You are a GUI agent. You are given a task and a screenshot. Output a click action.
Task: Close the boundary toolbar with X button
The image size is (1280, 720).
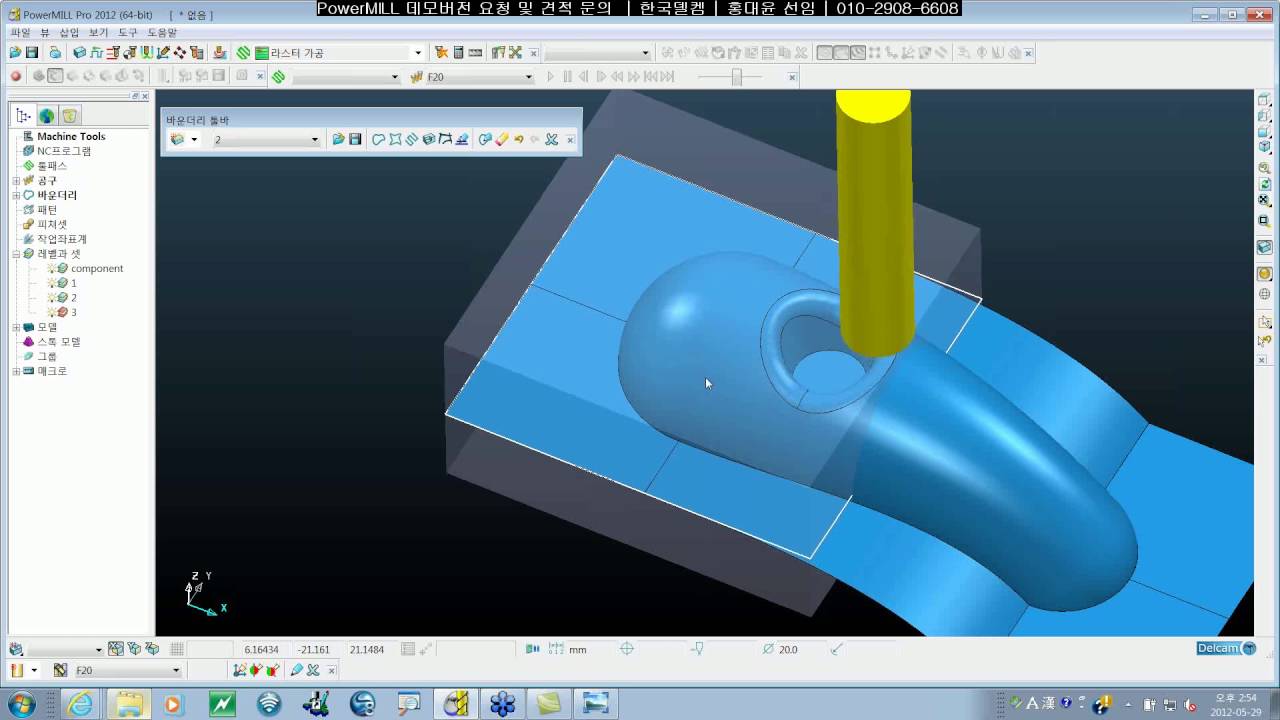570,139
